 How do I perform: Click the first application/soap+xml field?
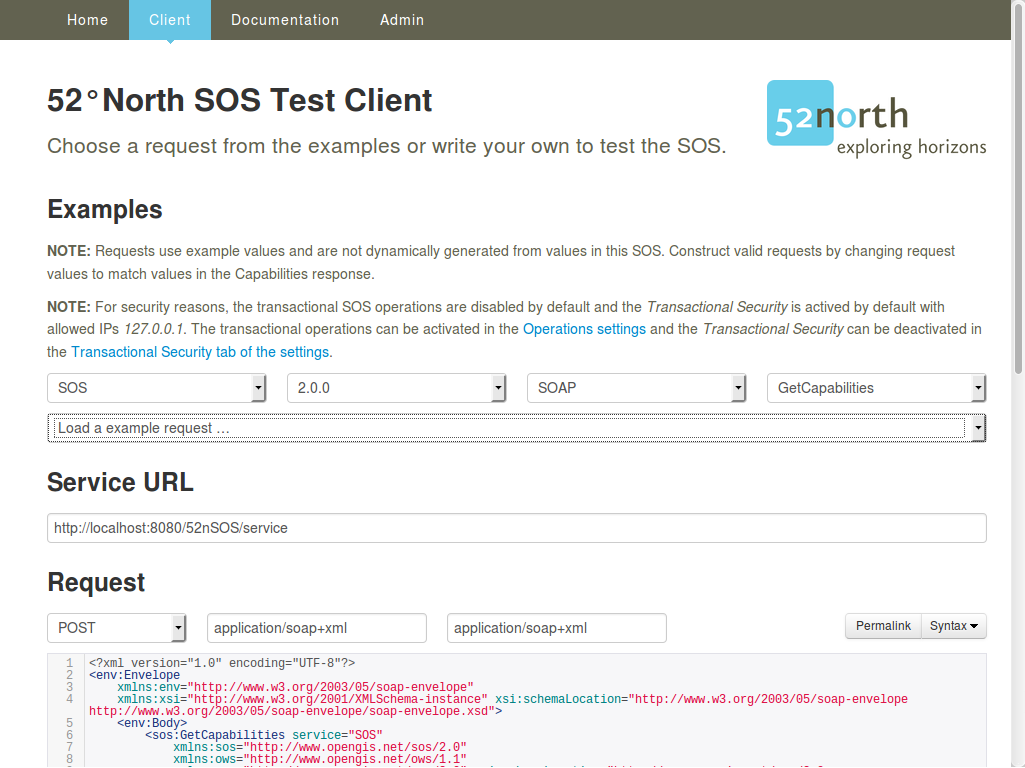317,628
